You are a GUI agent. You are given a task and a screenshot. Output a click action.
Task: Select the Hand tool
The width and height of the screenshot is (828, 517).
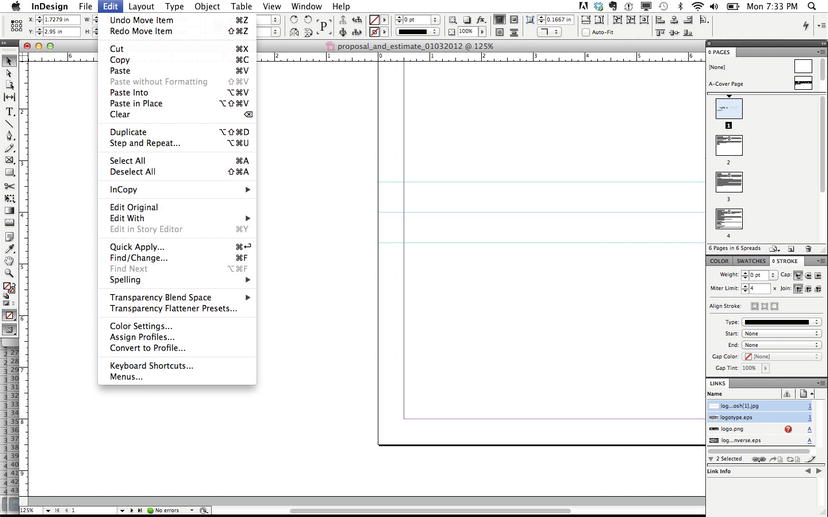9,261
